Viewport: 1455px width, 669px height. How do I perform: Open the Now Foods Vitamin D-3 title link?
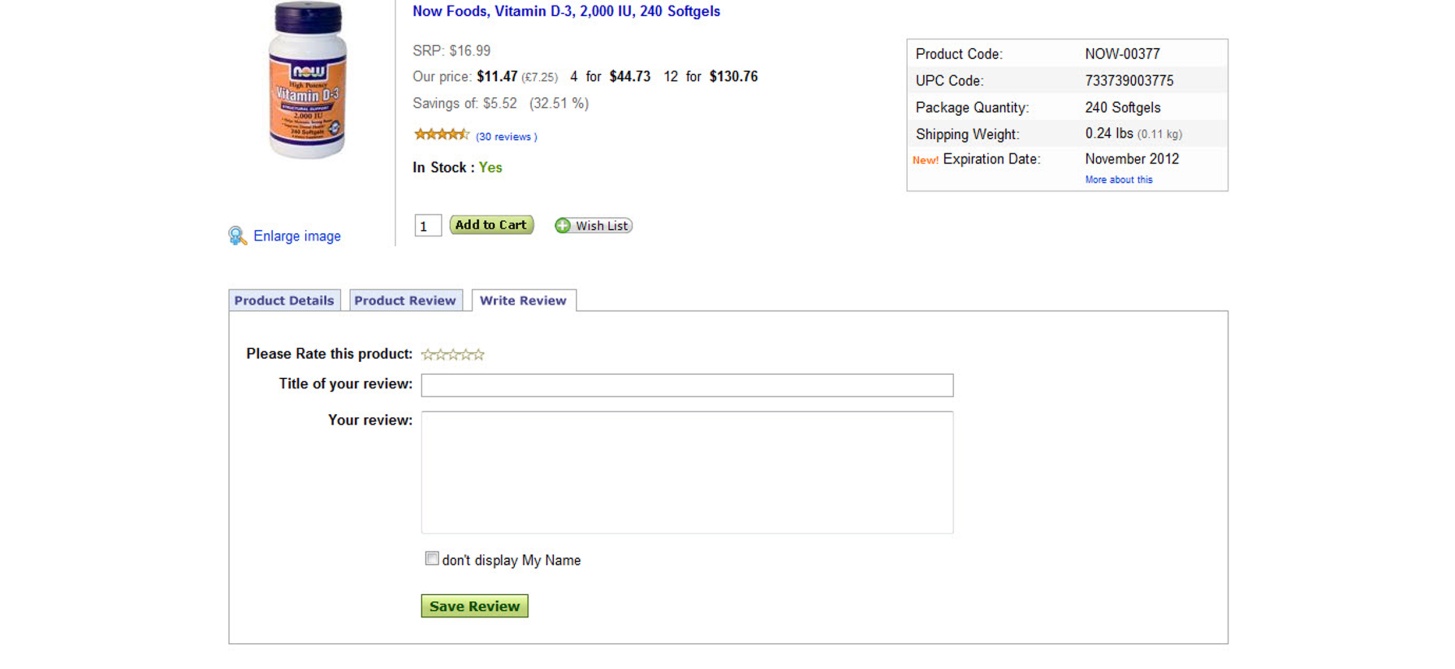[x=566, y=12]
